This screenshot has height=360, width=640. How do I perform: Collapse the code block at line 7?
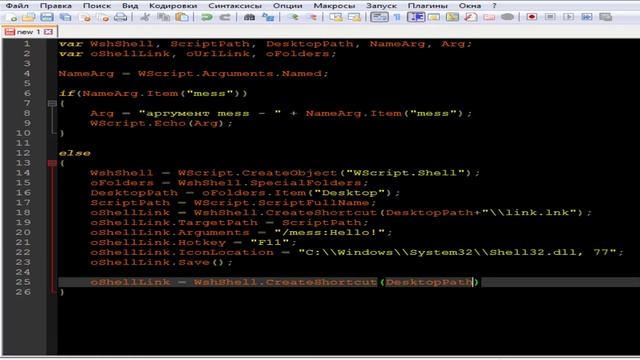point(52,103)
